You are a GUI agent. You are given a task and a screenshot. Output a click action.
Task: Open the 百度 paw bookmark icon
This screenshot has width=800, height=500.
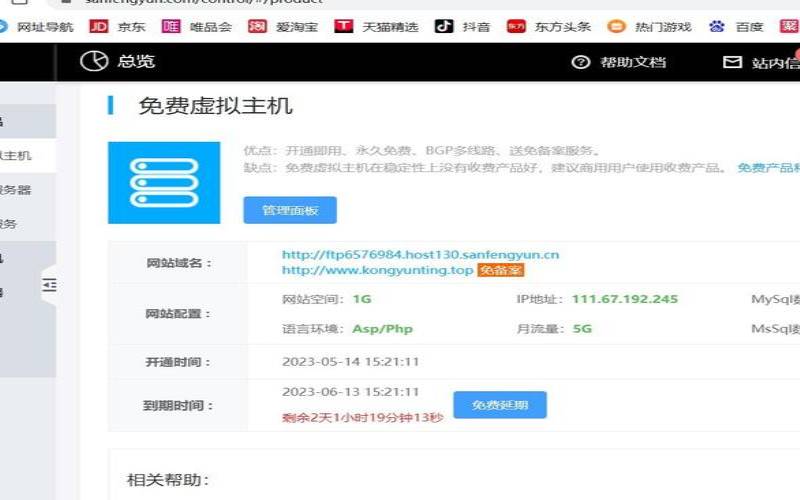click(x=717, y=26)
